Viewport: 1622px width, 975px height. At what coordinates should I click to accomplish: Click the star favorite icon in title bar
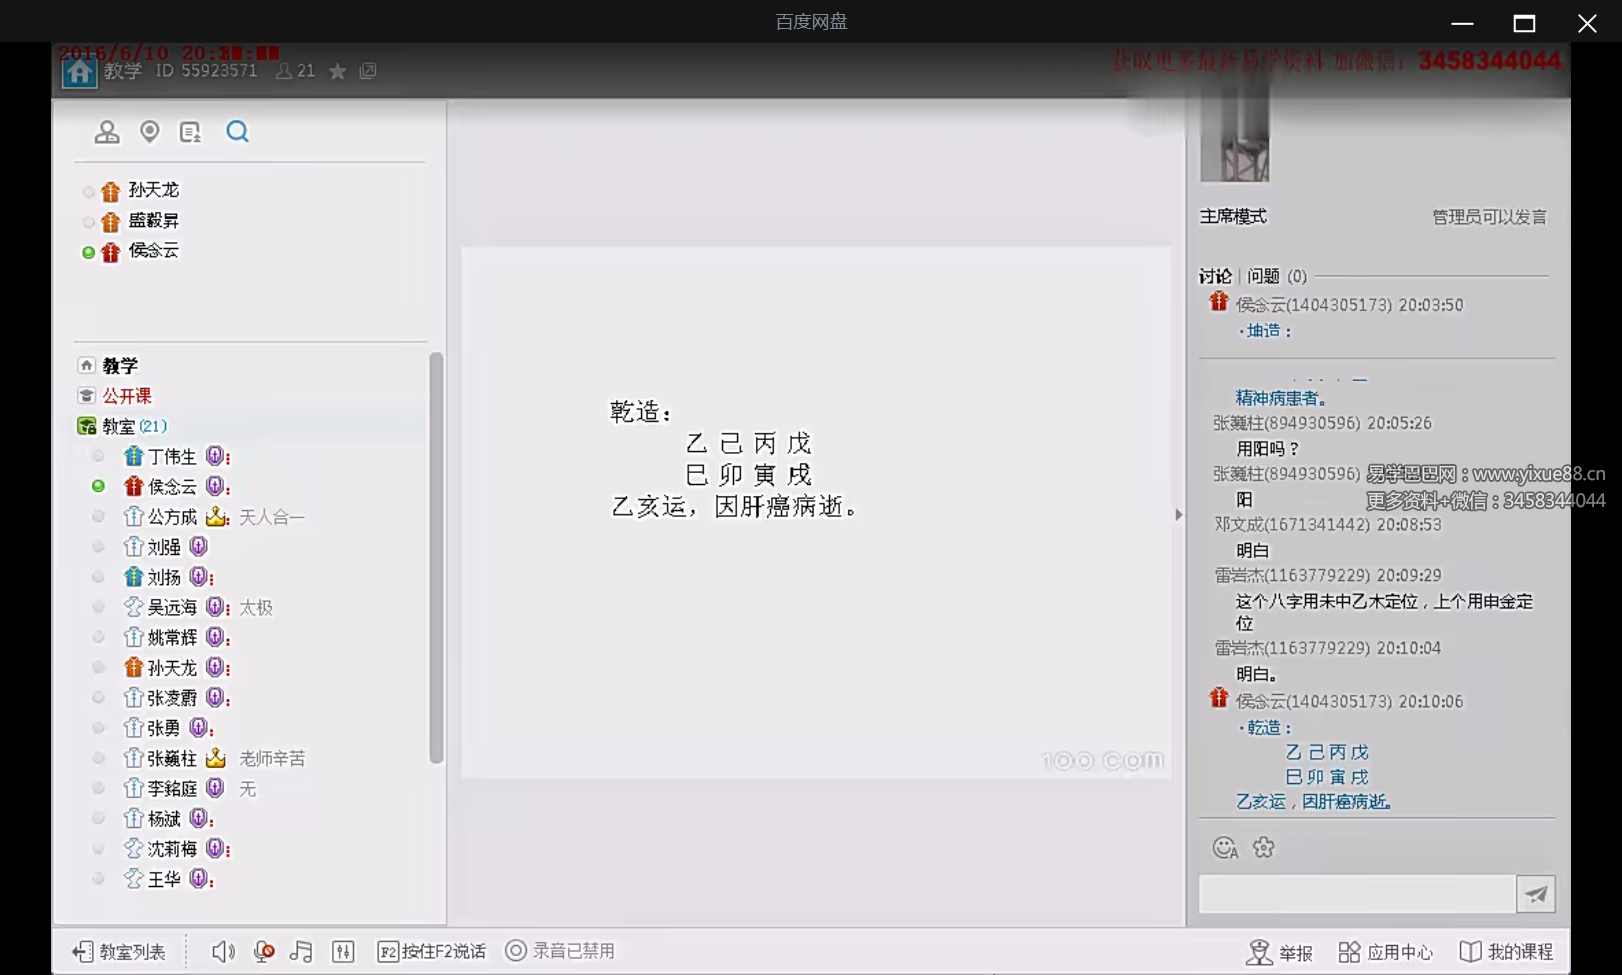[x=337, y=71]
